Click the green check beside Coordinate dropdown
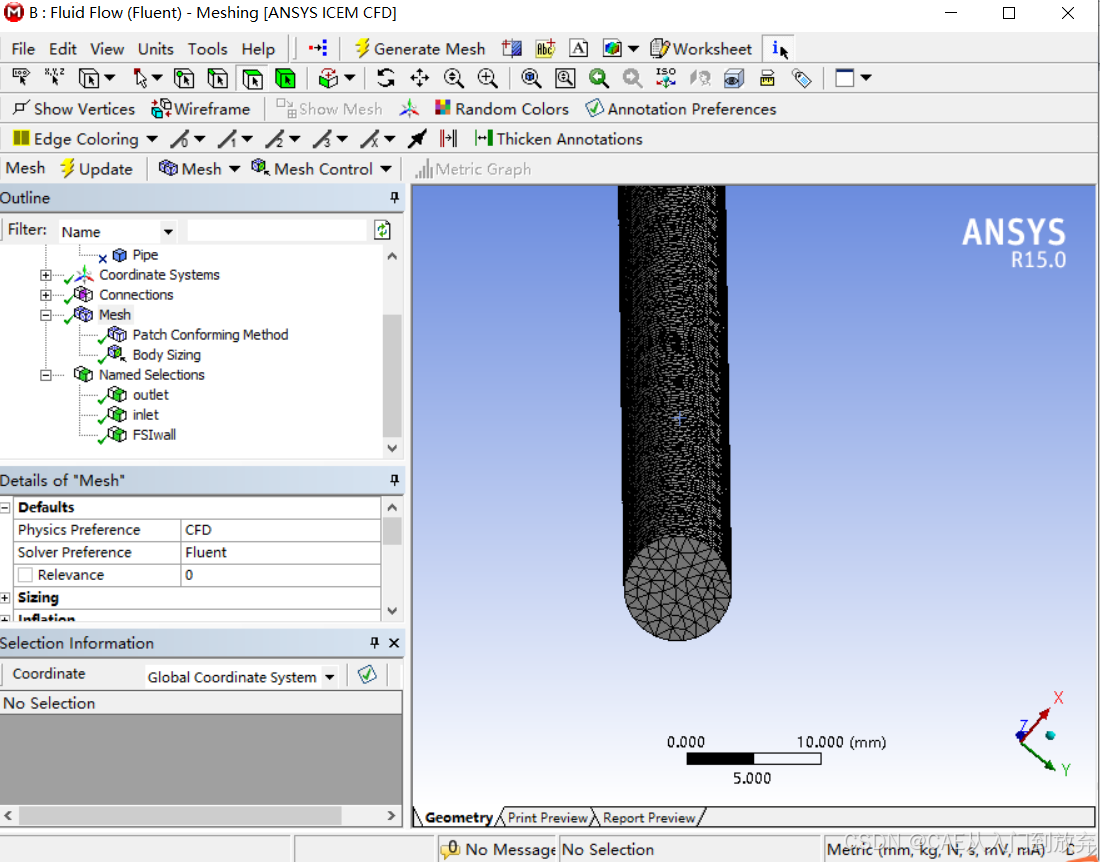 click(367, 675)
